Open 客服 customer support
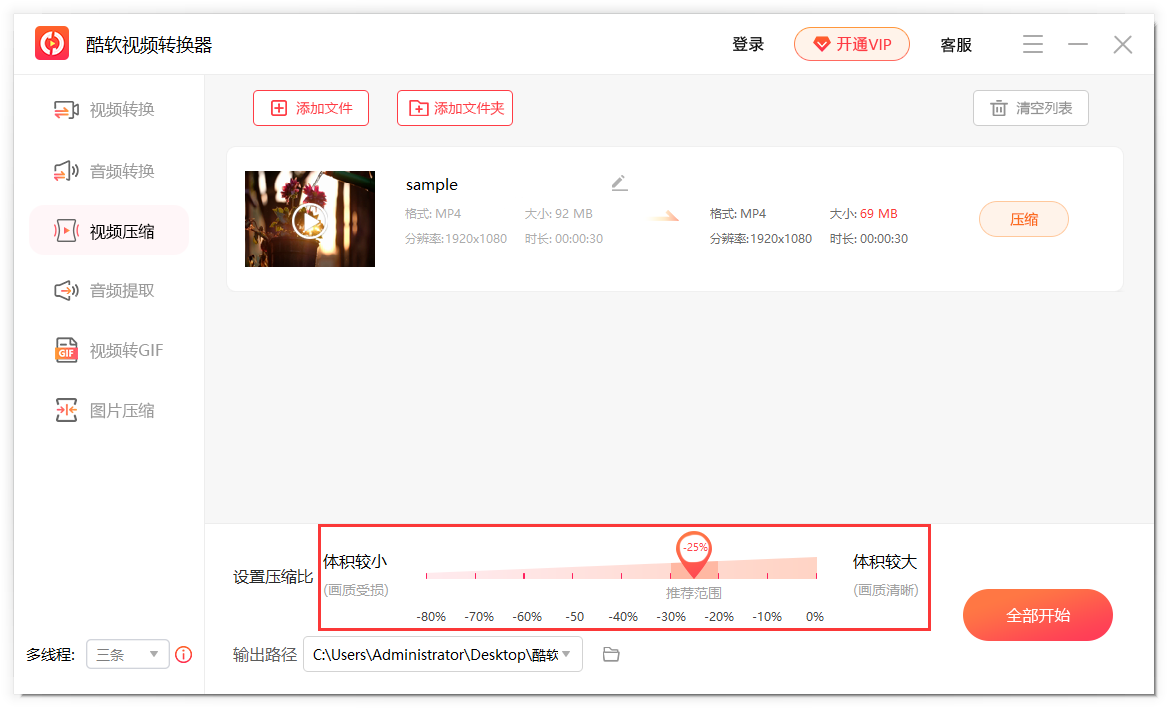The width and height of the screenshot is (1168, 708). pos(956,45)
